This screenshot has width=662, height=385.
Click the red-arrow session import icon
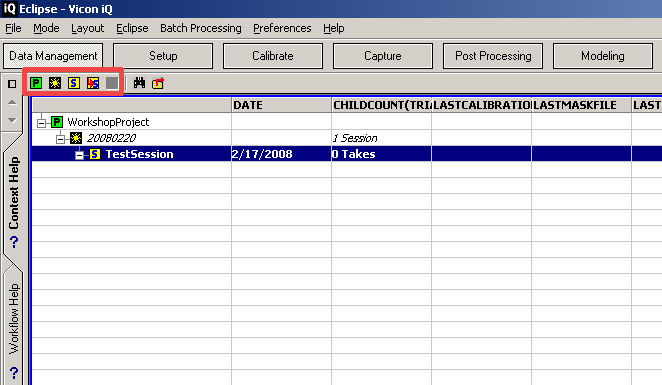pos(93,83)
